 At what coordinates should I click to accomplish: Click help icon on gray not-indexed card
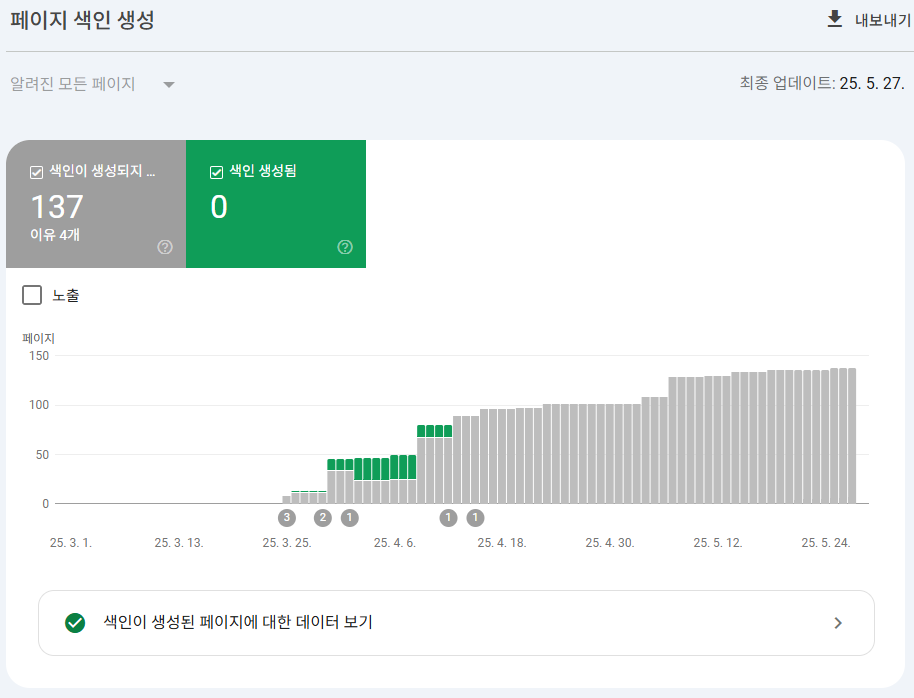click(x=165, y=247)
